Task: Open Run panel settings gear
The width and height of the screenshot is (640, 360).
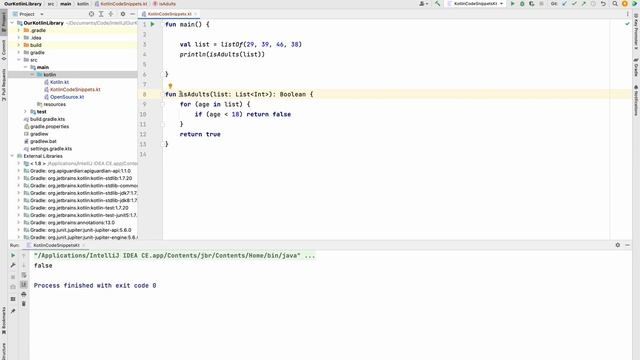Action: 618,245
